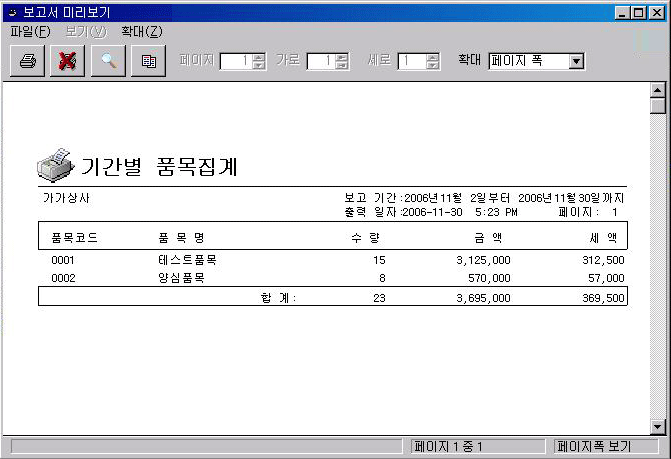Select the magnifying glass zoom tool
The width and height of the screenshot is (671, 459).
click(108, 61)
